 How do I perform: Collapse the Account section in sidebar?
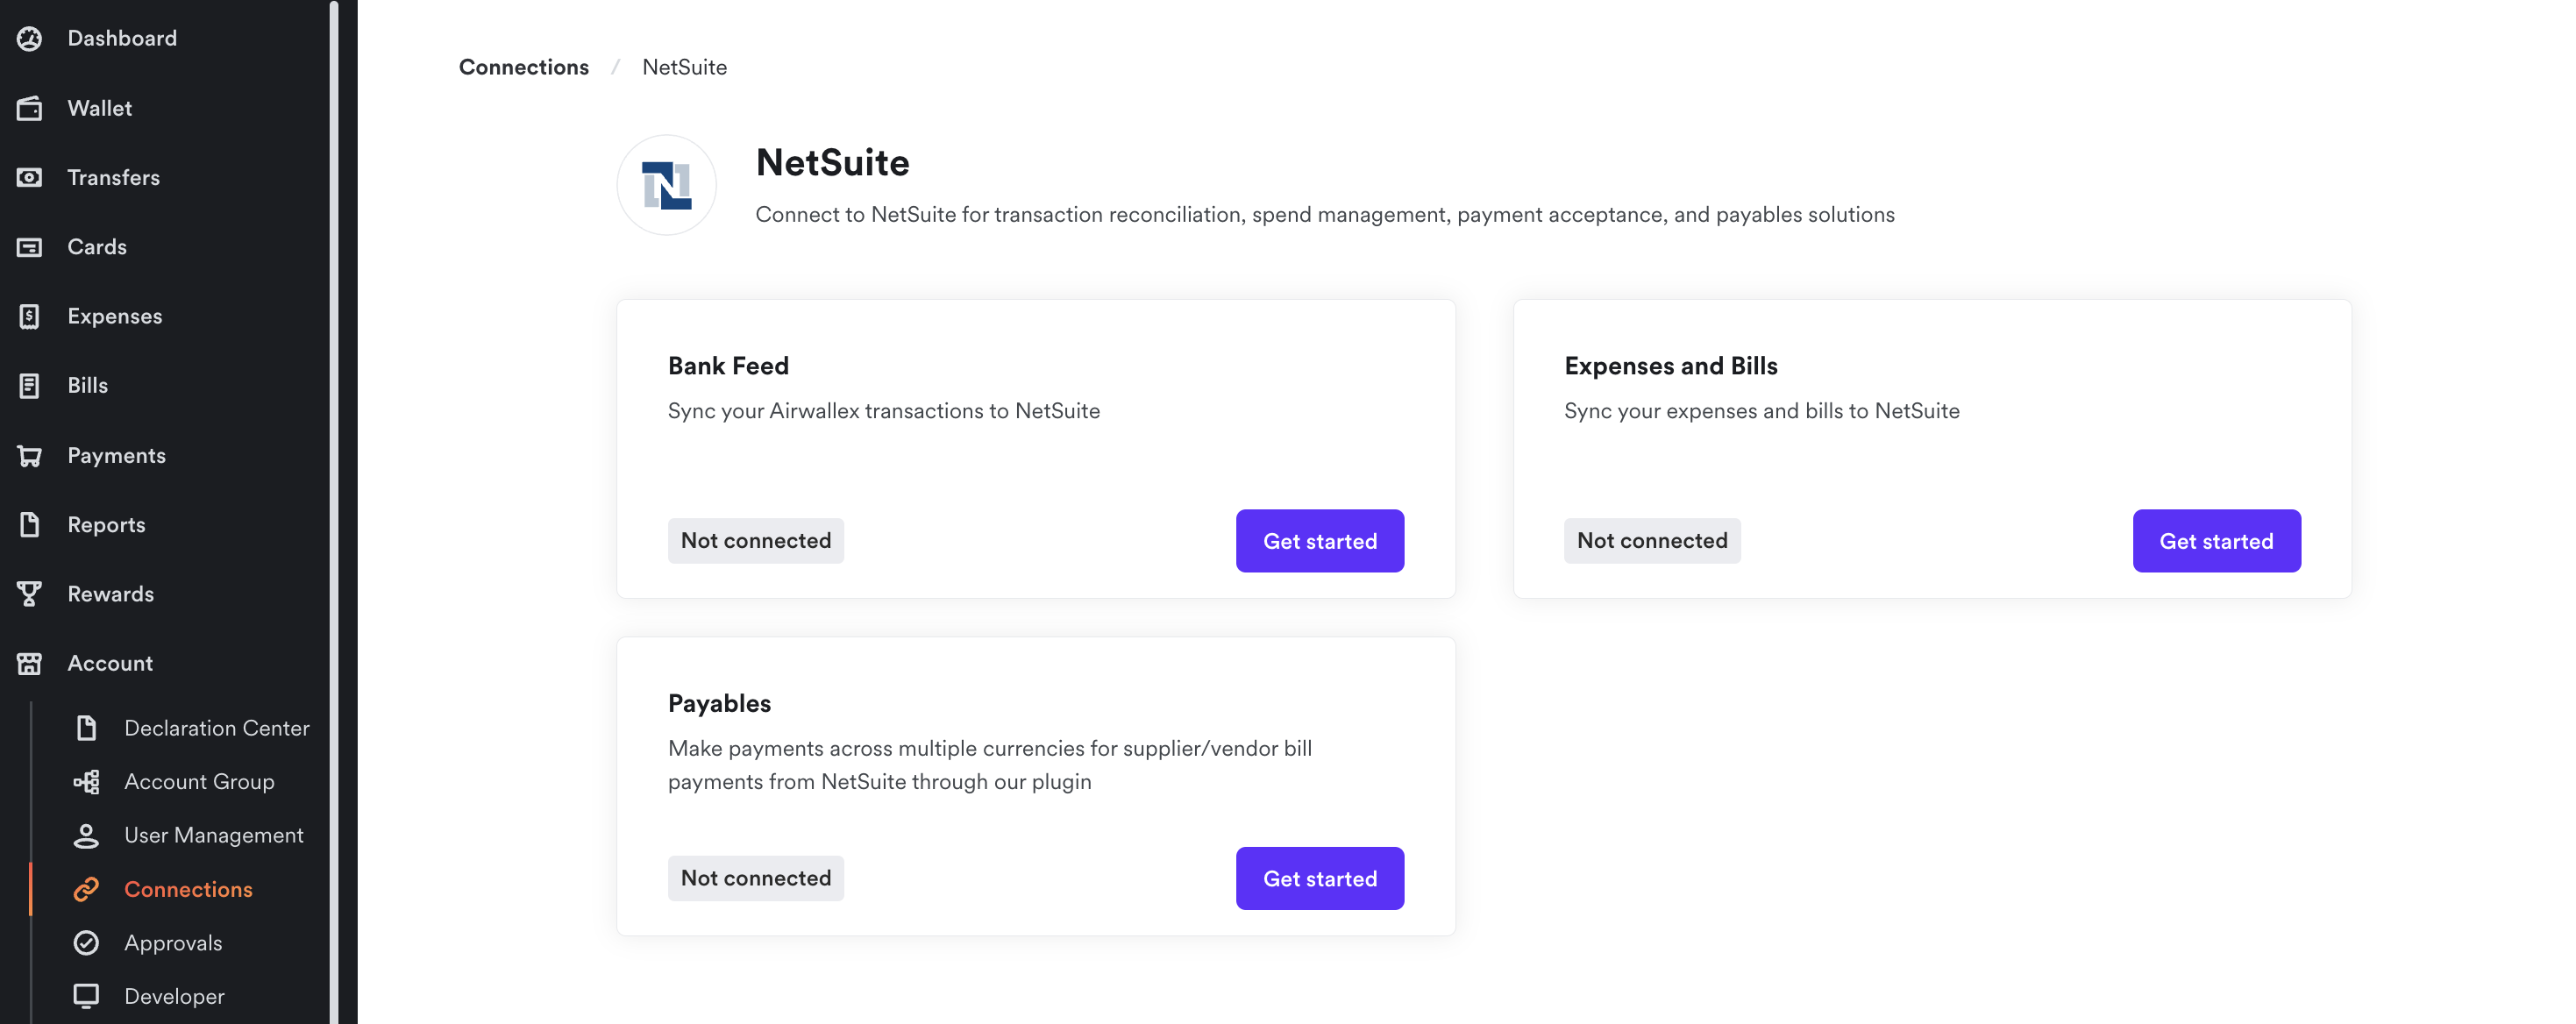click(x=110, y=663)
